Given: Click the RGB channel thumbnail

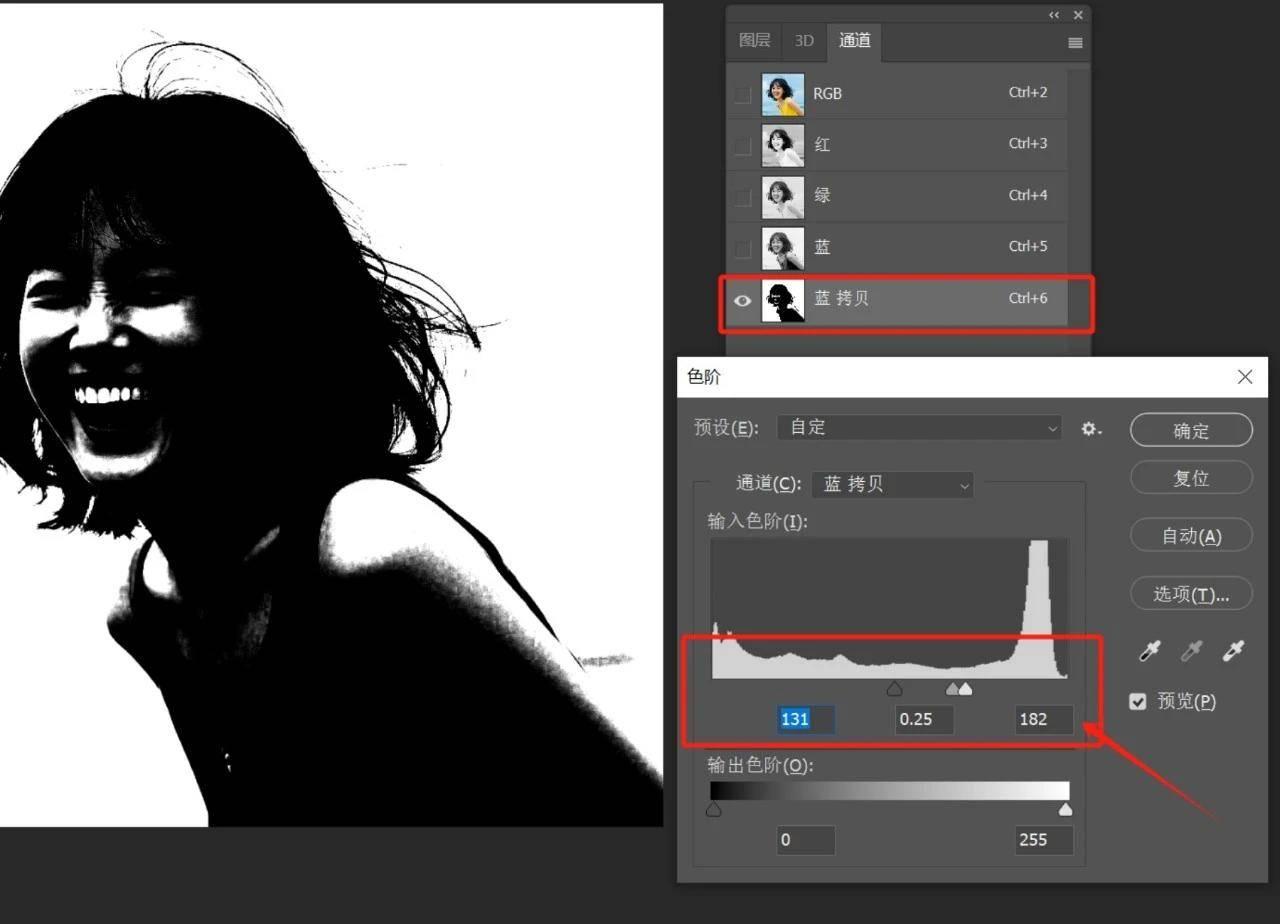Looking at the screenshot, I should 782,94.
